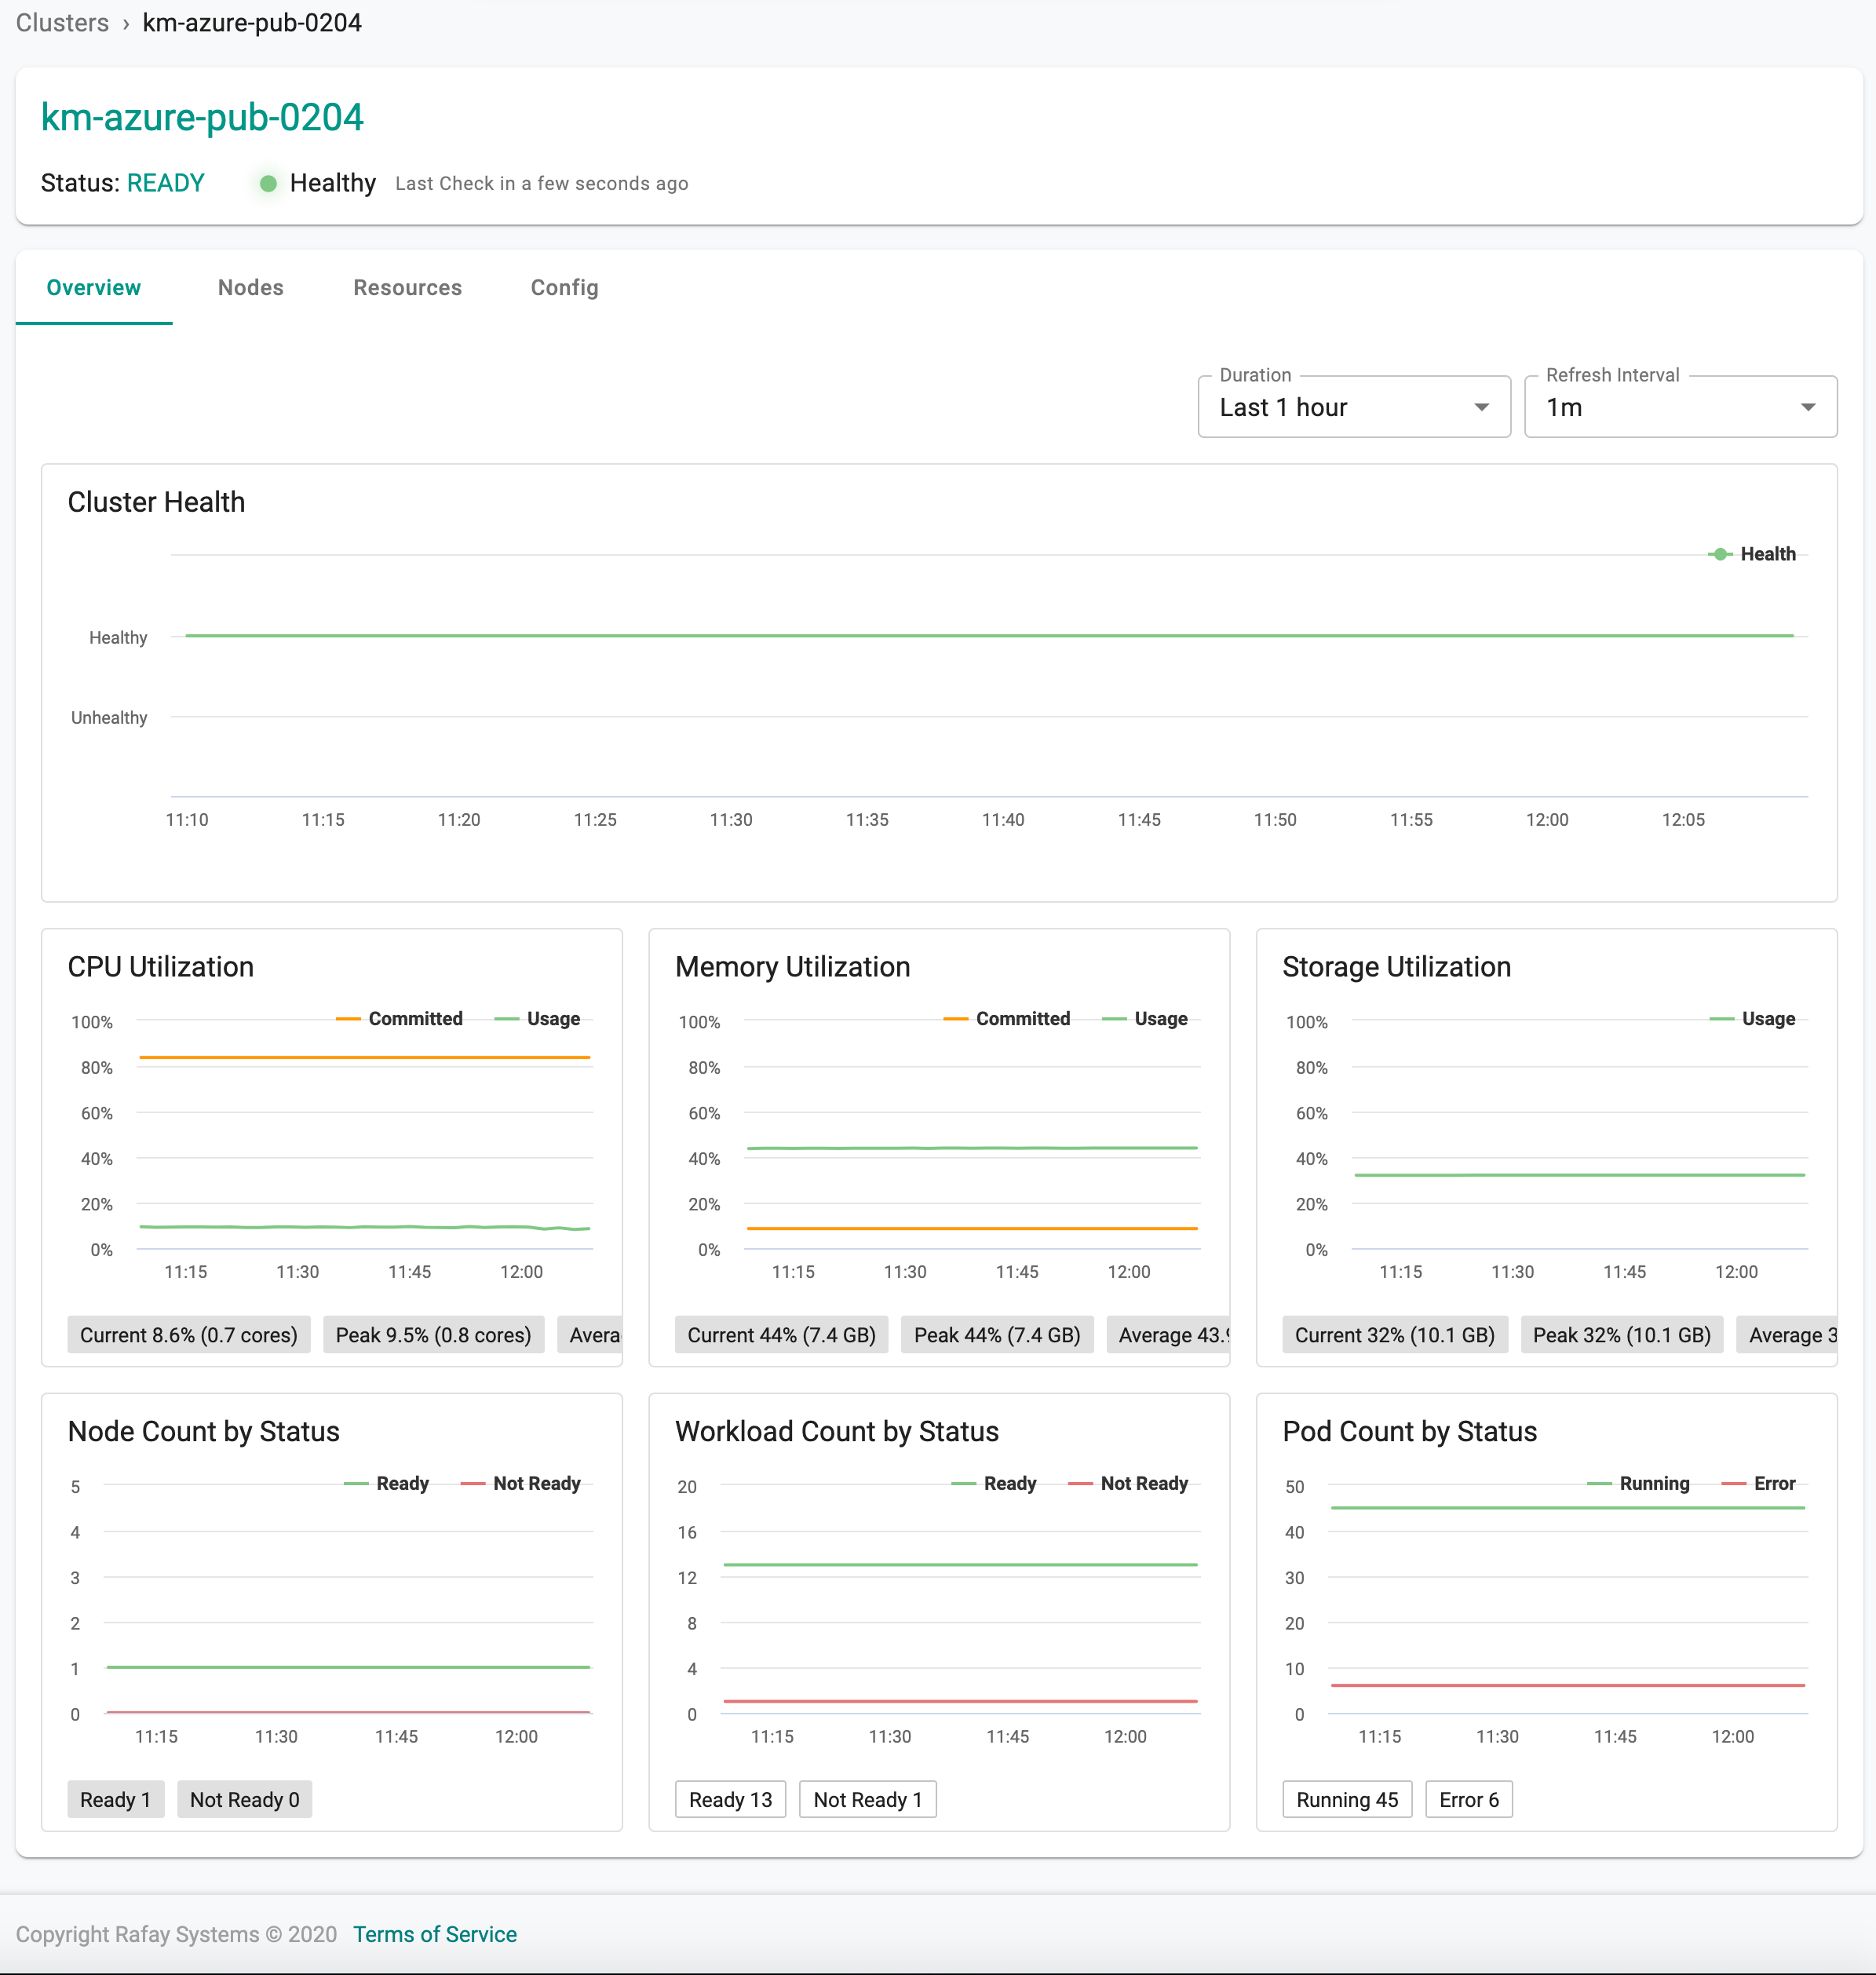Click the Running 45 pods button
Screen dimensions: 1876x1975
1348,1799
